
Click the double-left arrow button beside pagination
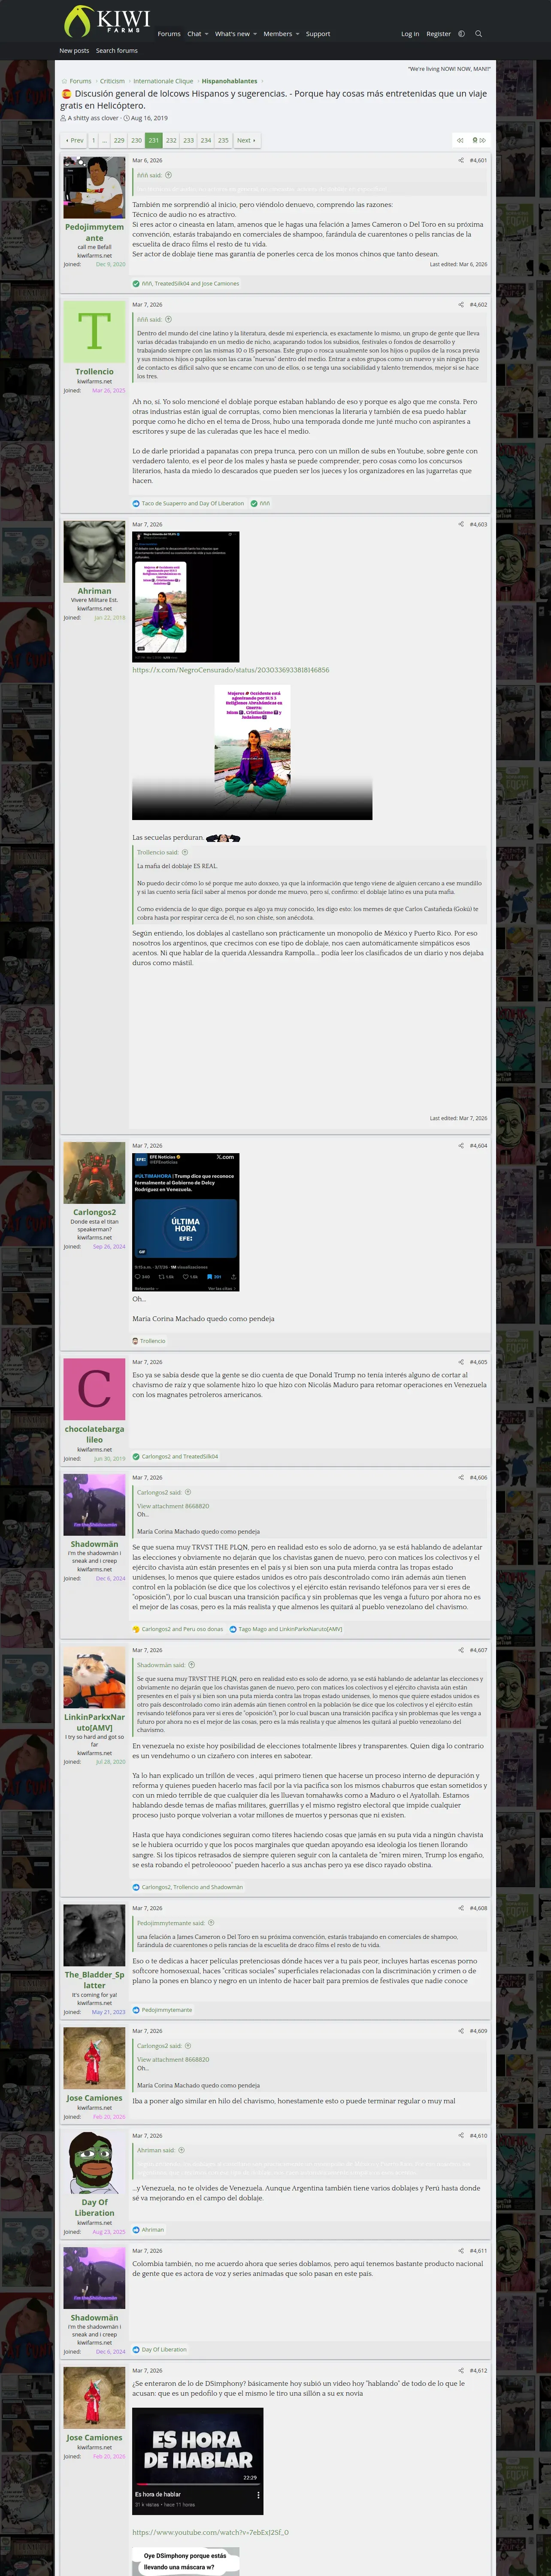point(460,140)
